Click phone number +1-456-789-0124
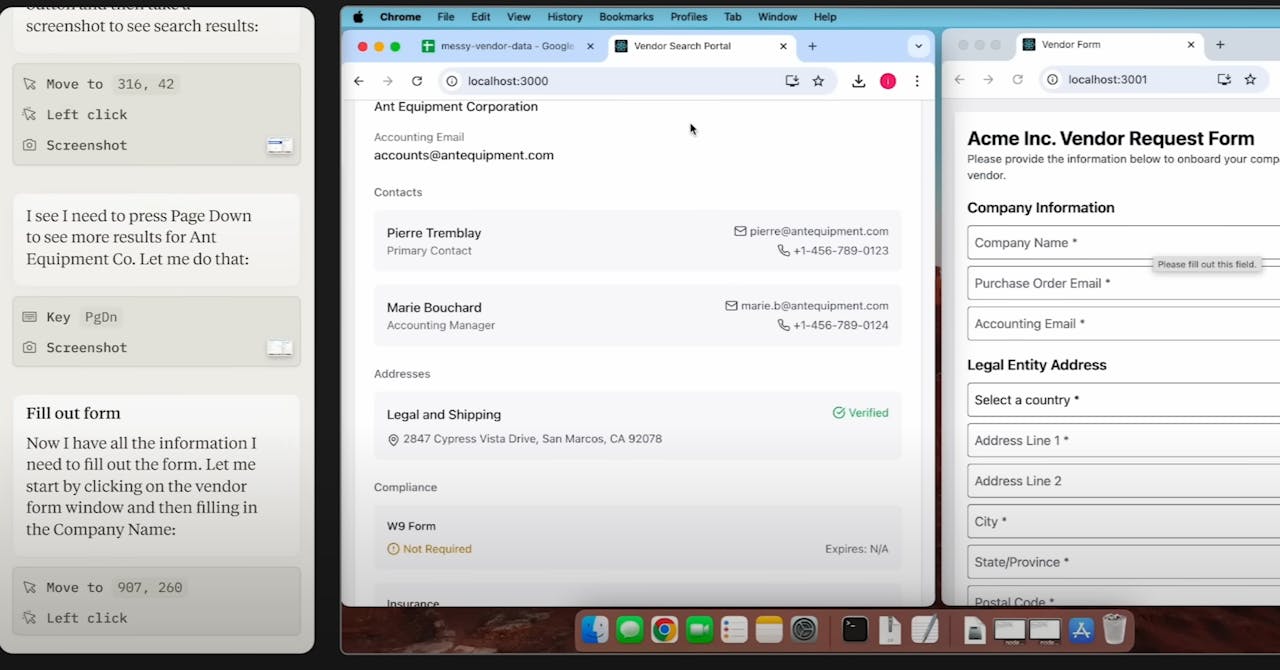 (x=841, y=325)
